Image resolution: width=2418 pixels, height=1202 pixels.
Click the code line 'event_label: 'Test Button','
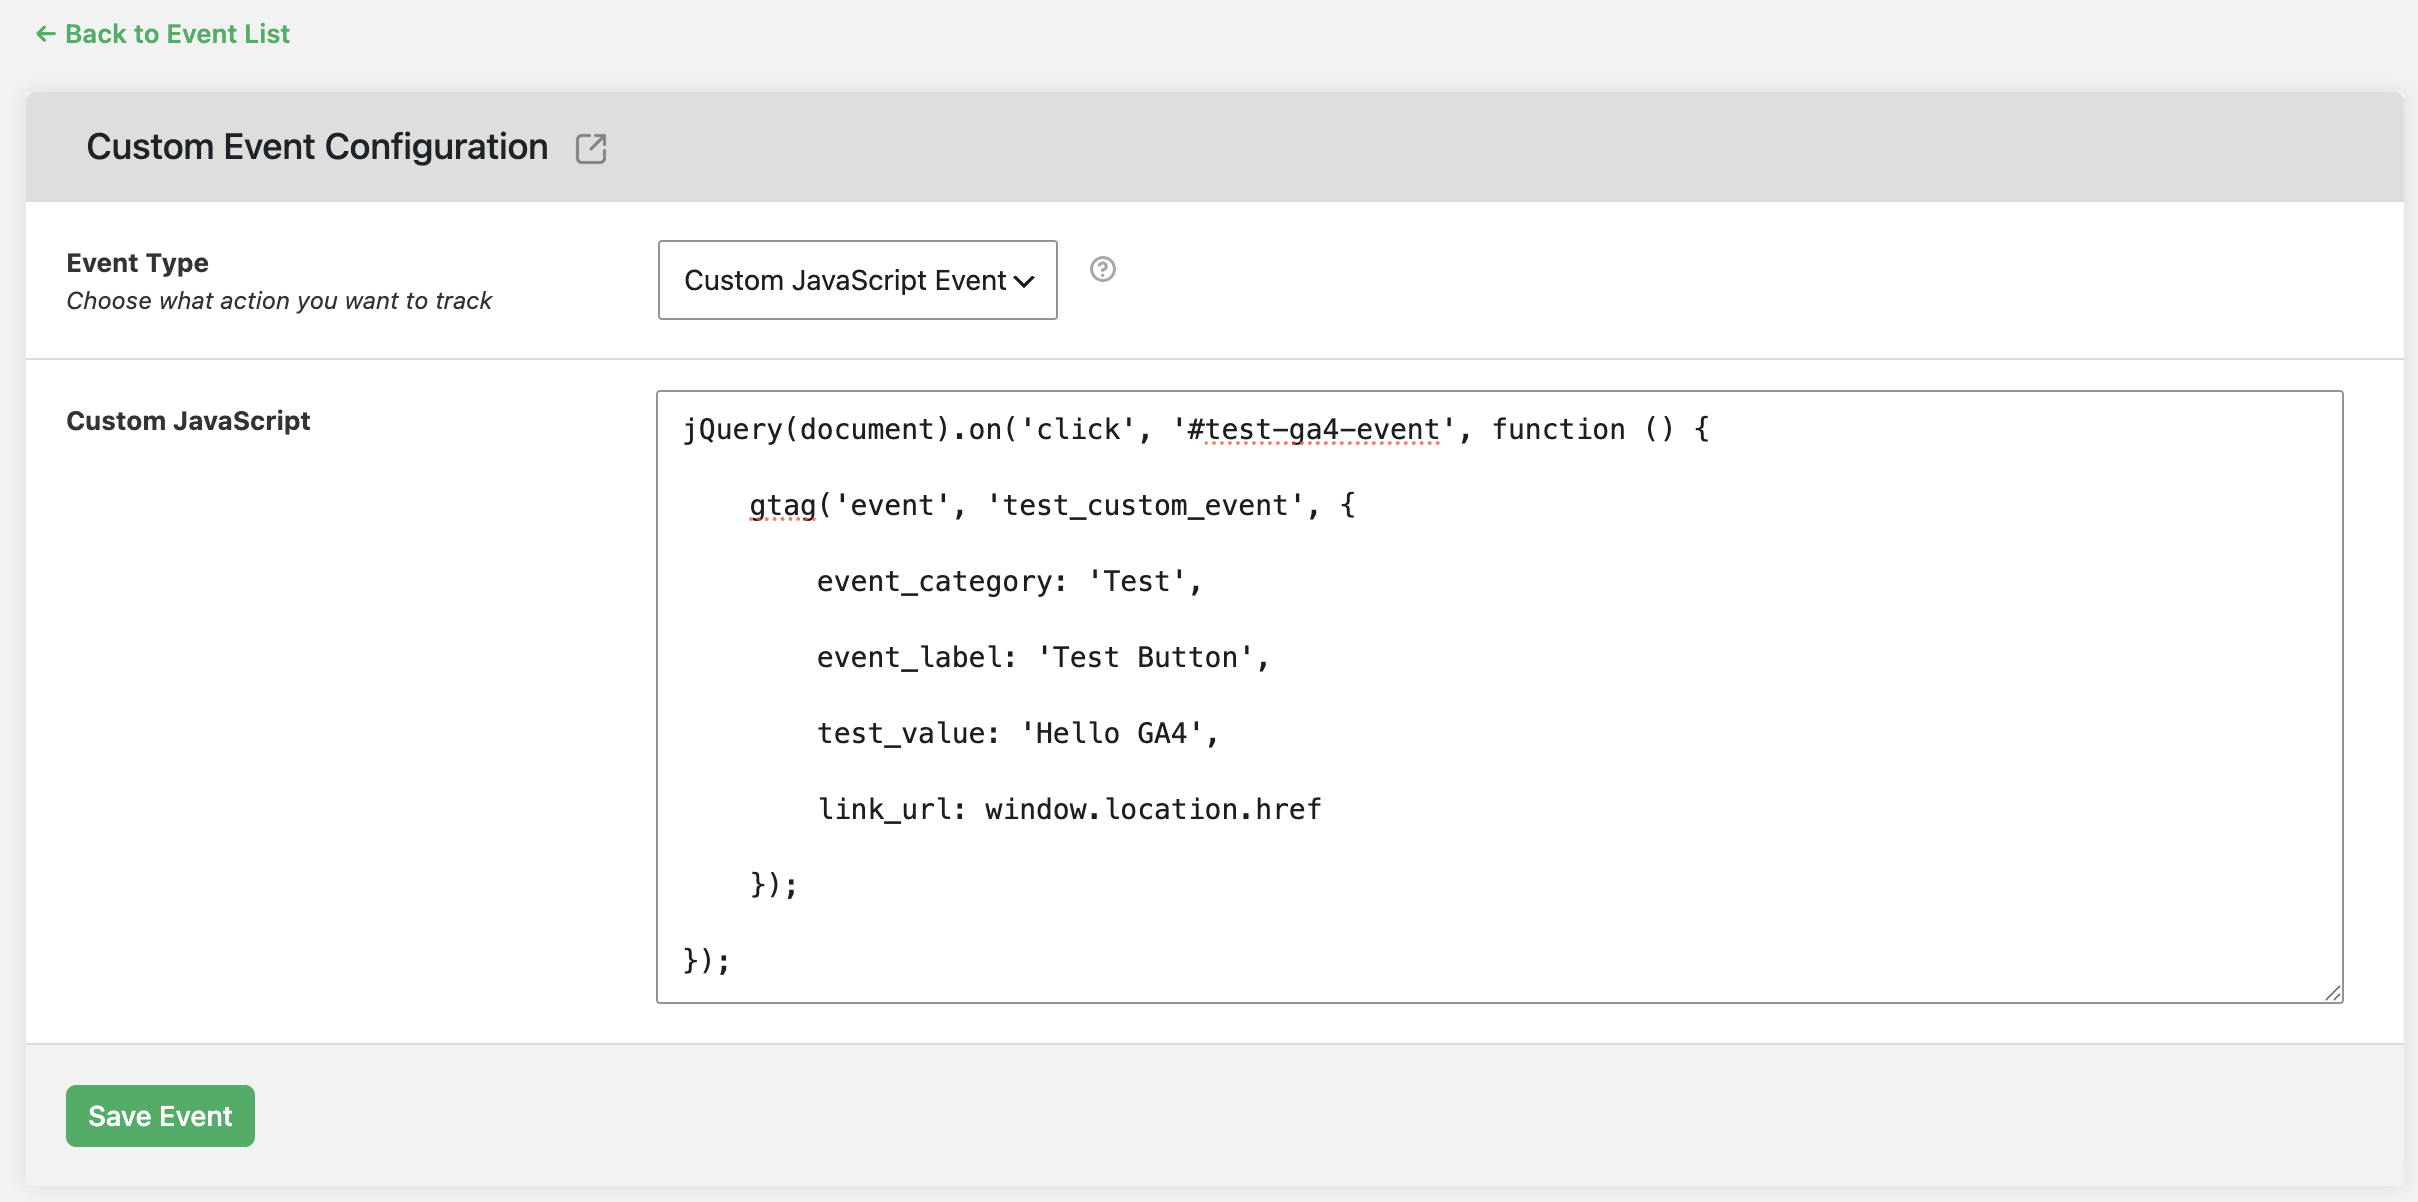pyautogui.click(x=1043, y=657)
